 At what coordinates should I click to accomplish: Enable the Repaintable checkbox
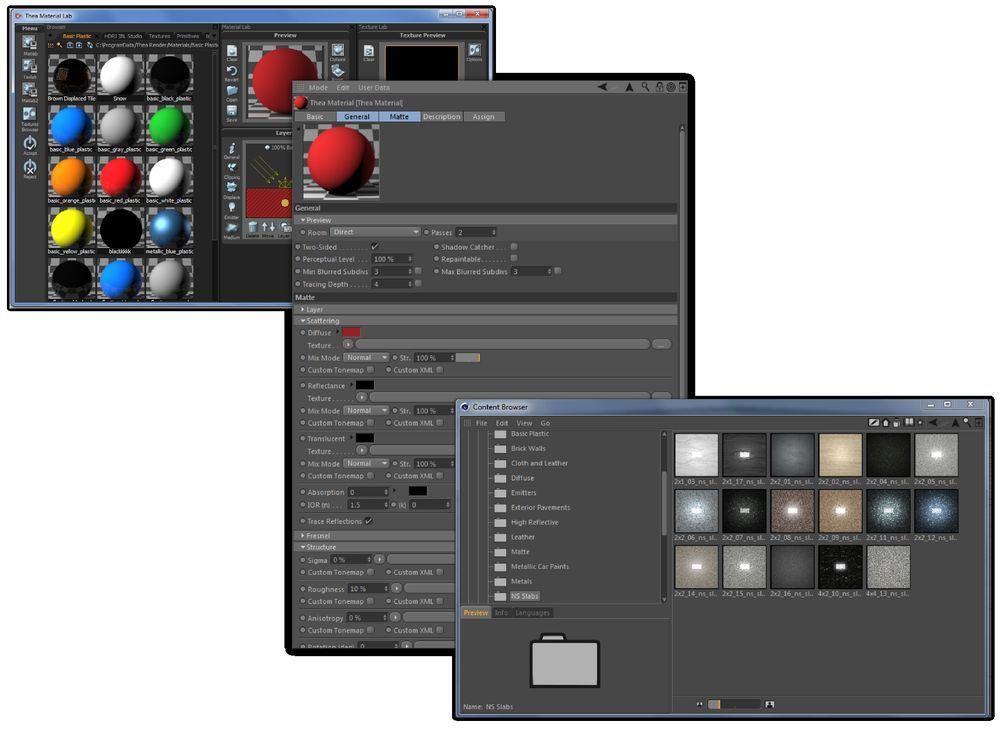(x=514, y=258)
